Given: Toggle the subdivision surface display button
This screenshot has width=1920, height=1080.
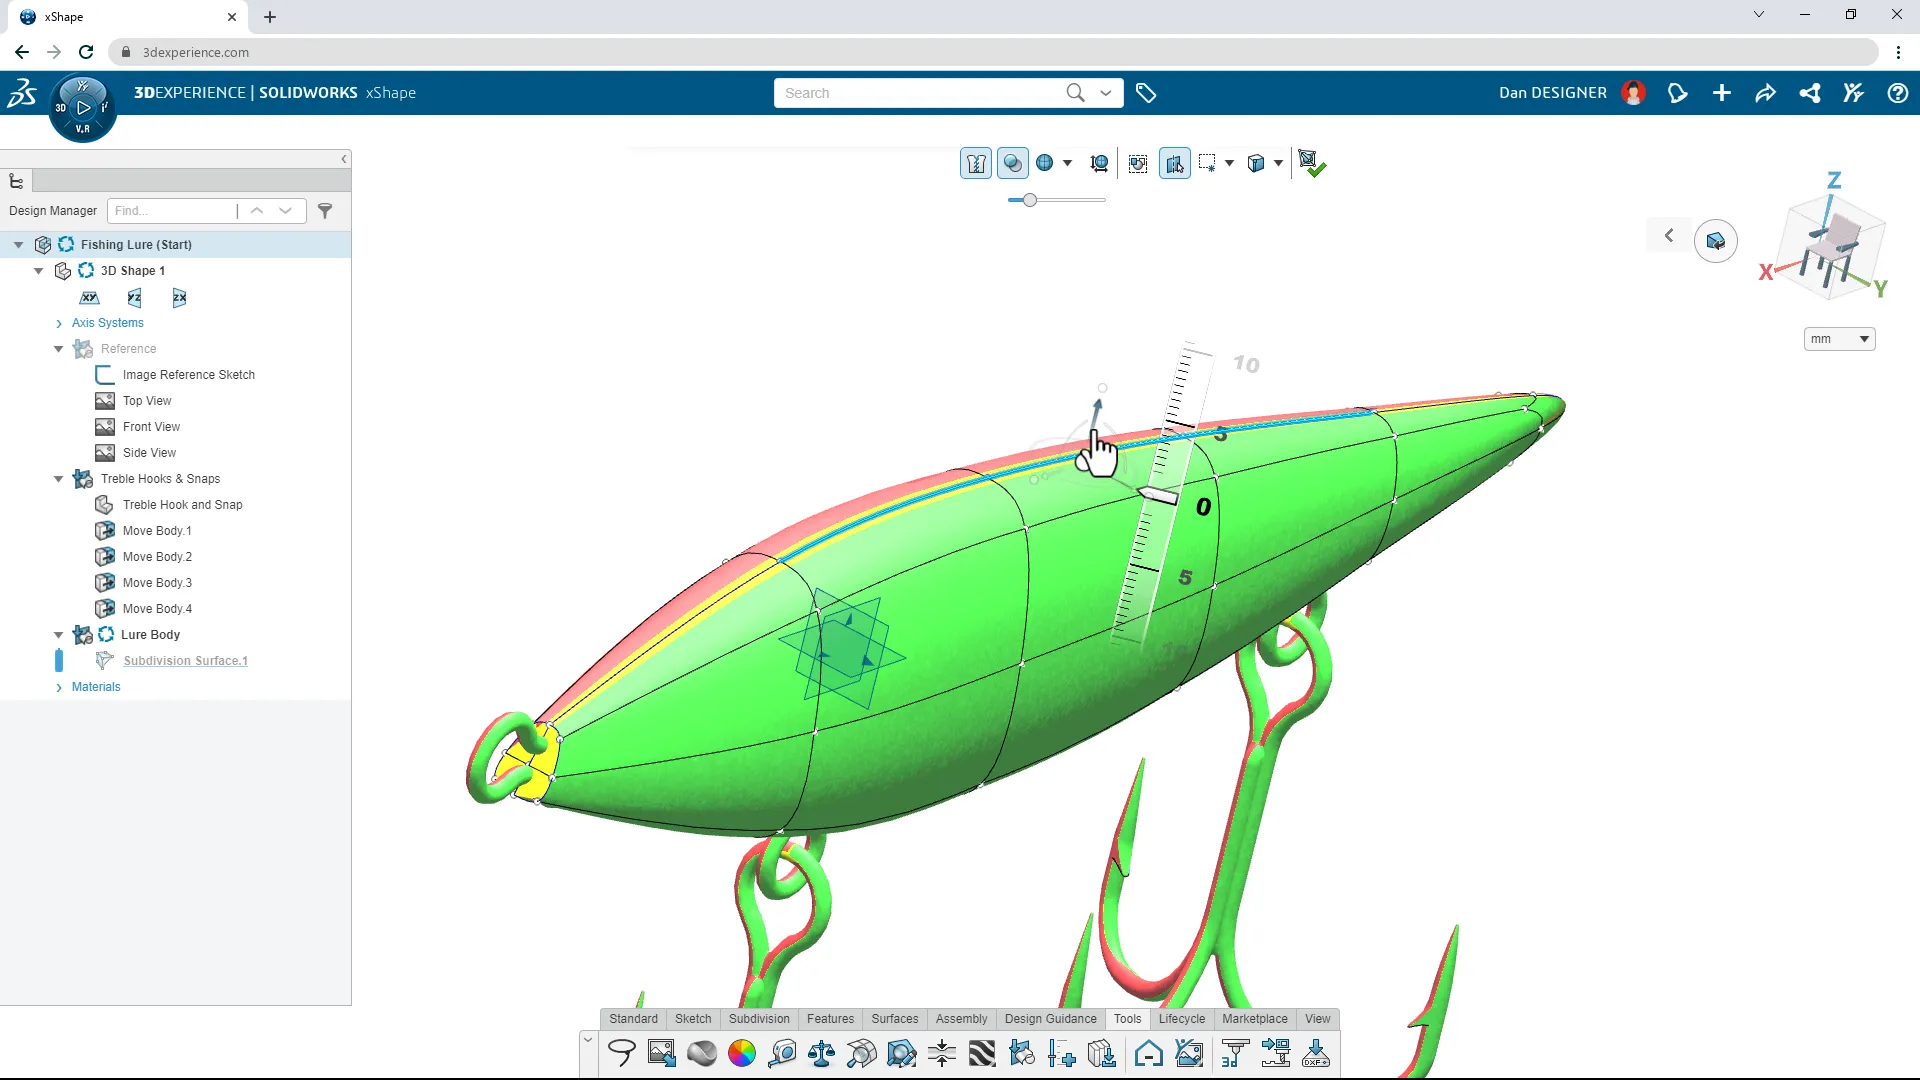Looking at the screenshot, I should (977, 163).
